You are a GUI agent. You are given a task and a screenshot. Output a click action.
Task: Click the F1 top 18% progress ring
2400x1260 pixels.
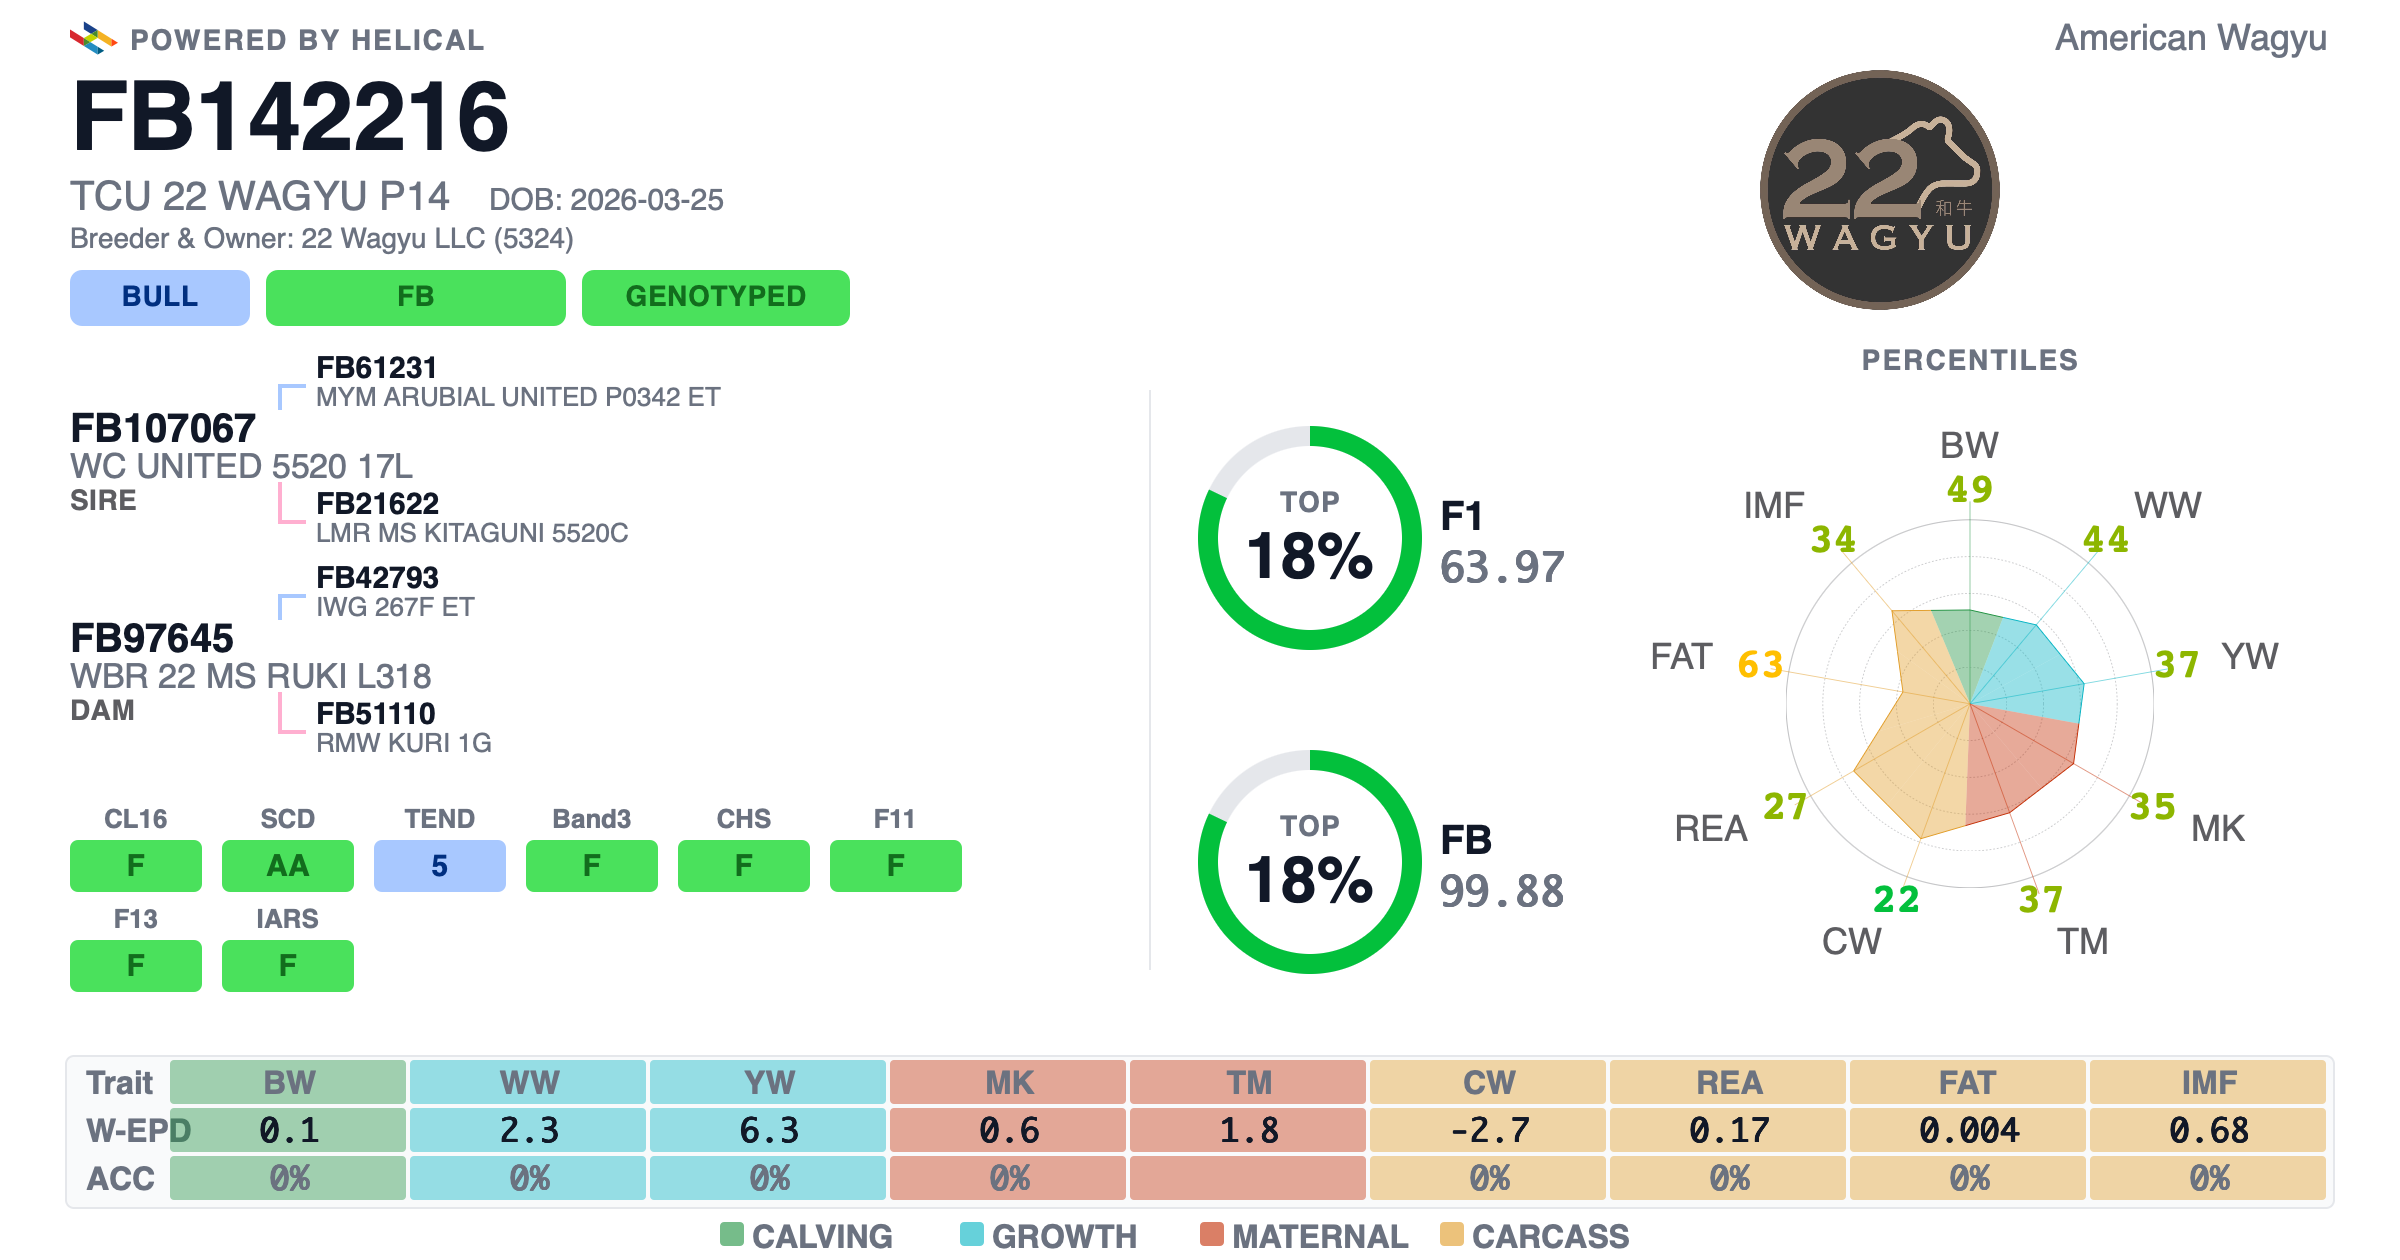point(1310,538)
